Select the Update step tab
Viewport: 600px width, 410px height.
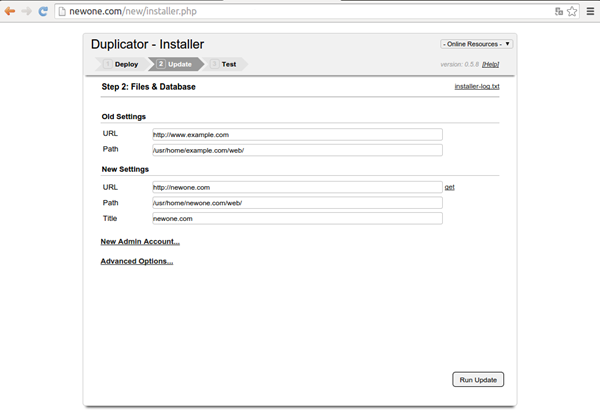coord(174,64)
